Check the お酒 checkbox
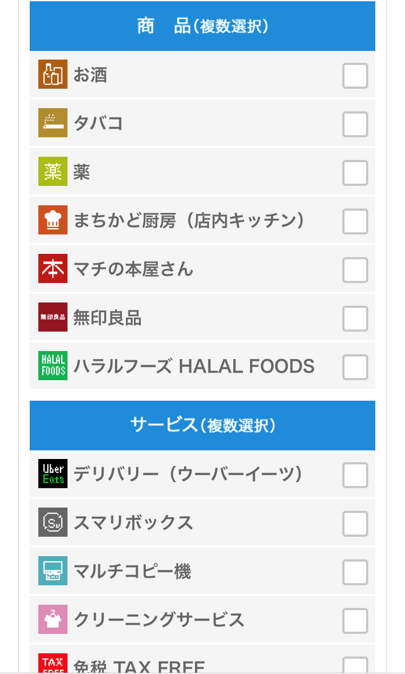The width and height of the screenshot is (405, 674). [355, 76]
